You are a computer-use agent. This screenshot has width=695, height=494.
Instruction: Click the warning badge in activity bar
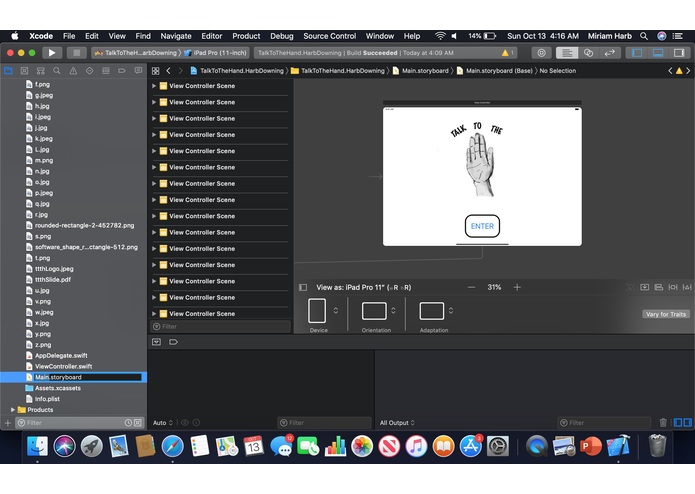(508, 53)
